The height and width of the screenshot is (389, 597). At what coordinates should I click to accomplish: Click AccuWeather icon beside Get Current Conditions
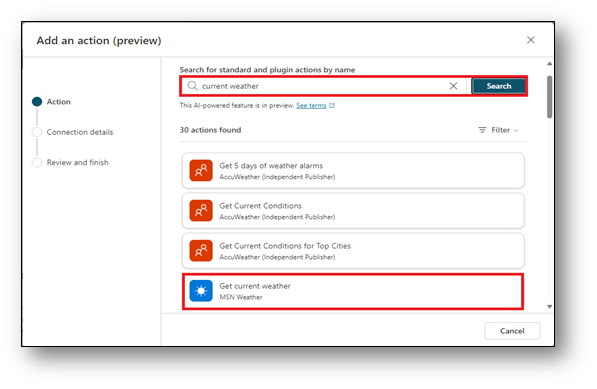tap(201, 211)
